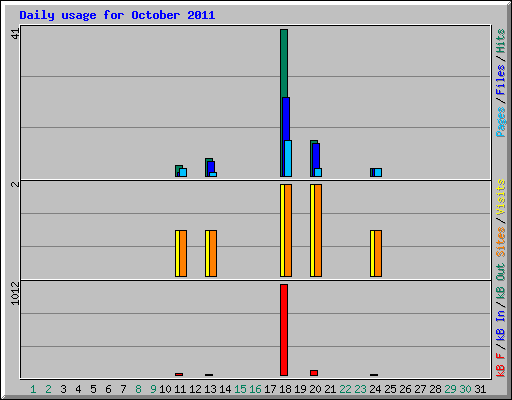This screenshot has height=400, width=512.
Task: Click the "41" maximum value on hits axis
Action: (x=15, y=33)
